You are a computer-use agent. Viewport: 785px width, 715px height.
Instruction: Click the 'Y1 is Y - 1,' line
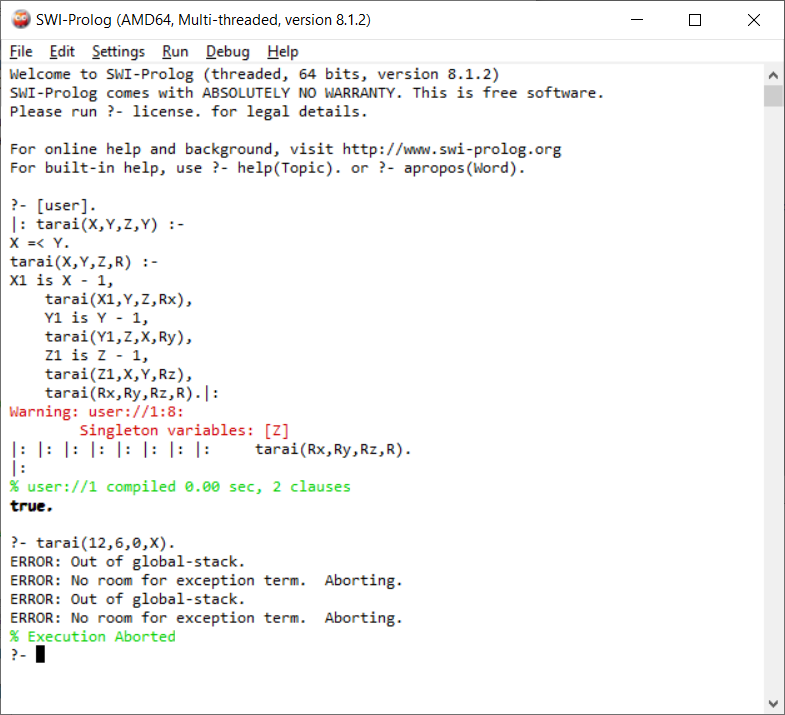click(x=97, y=318)
